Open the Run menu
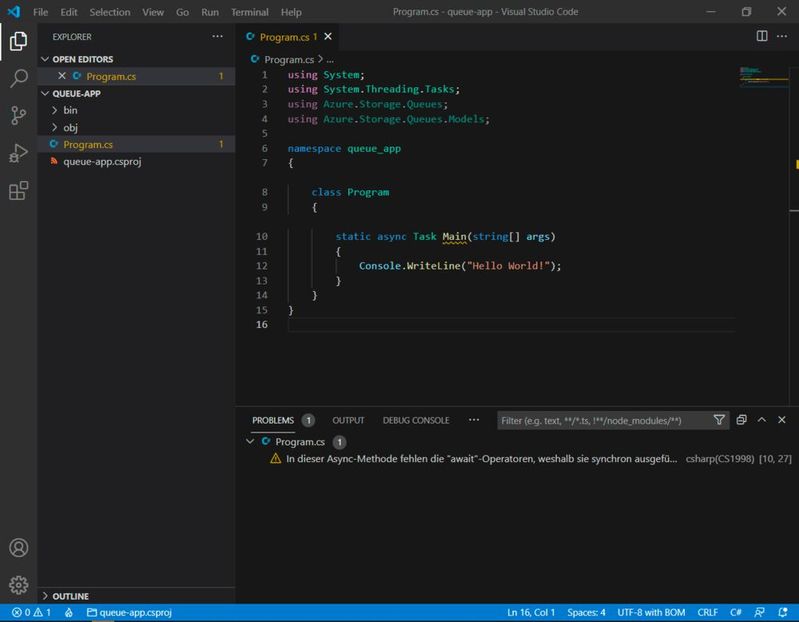 (210, 12)
